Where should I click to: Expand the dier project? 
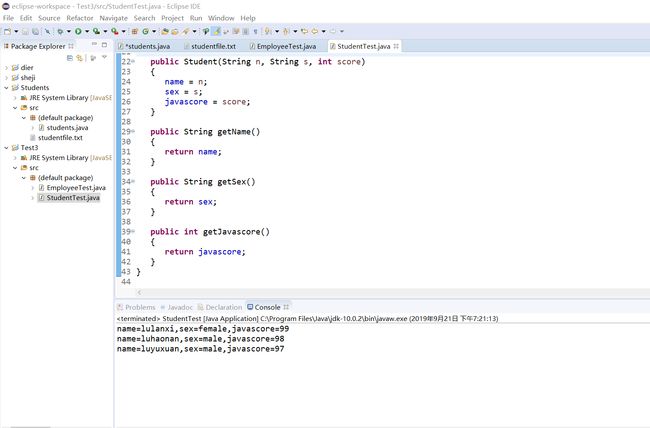tap(6, 68)
